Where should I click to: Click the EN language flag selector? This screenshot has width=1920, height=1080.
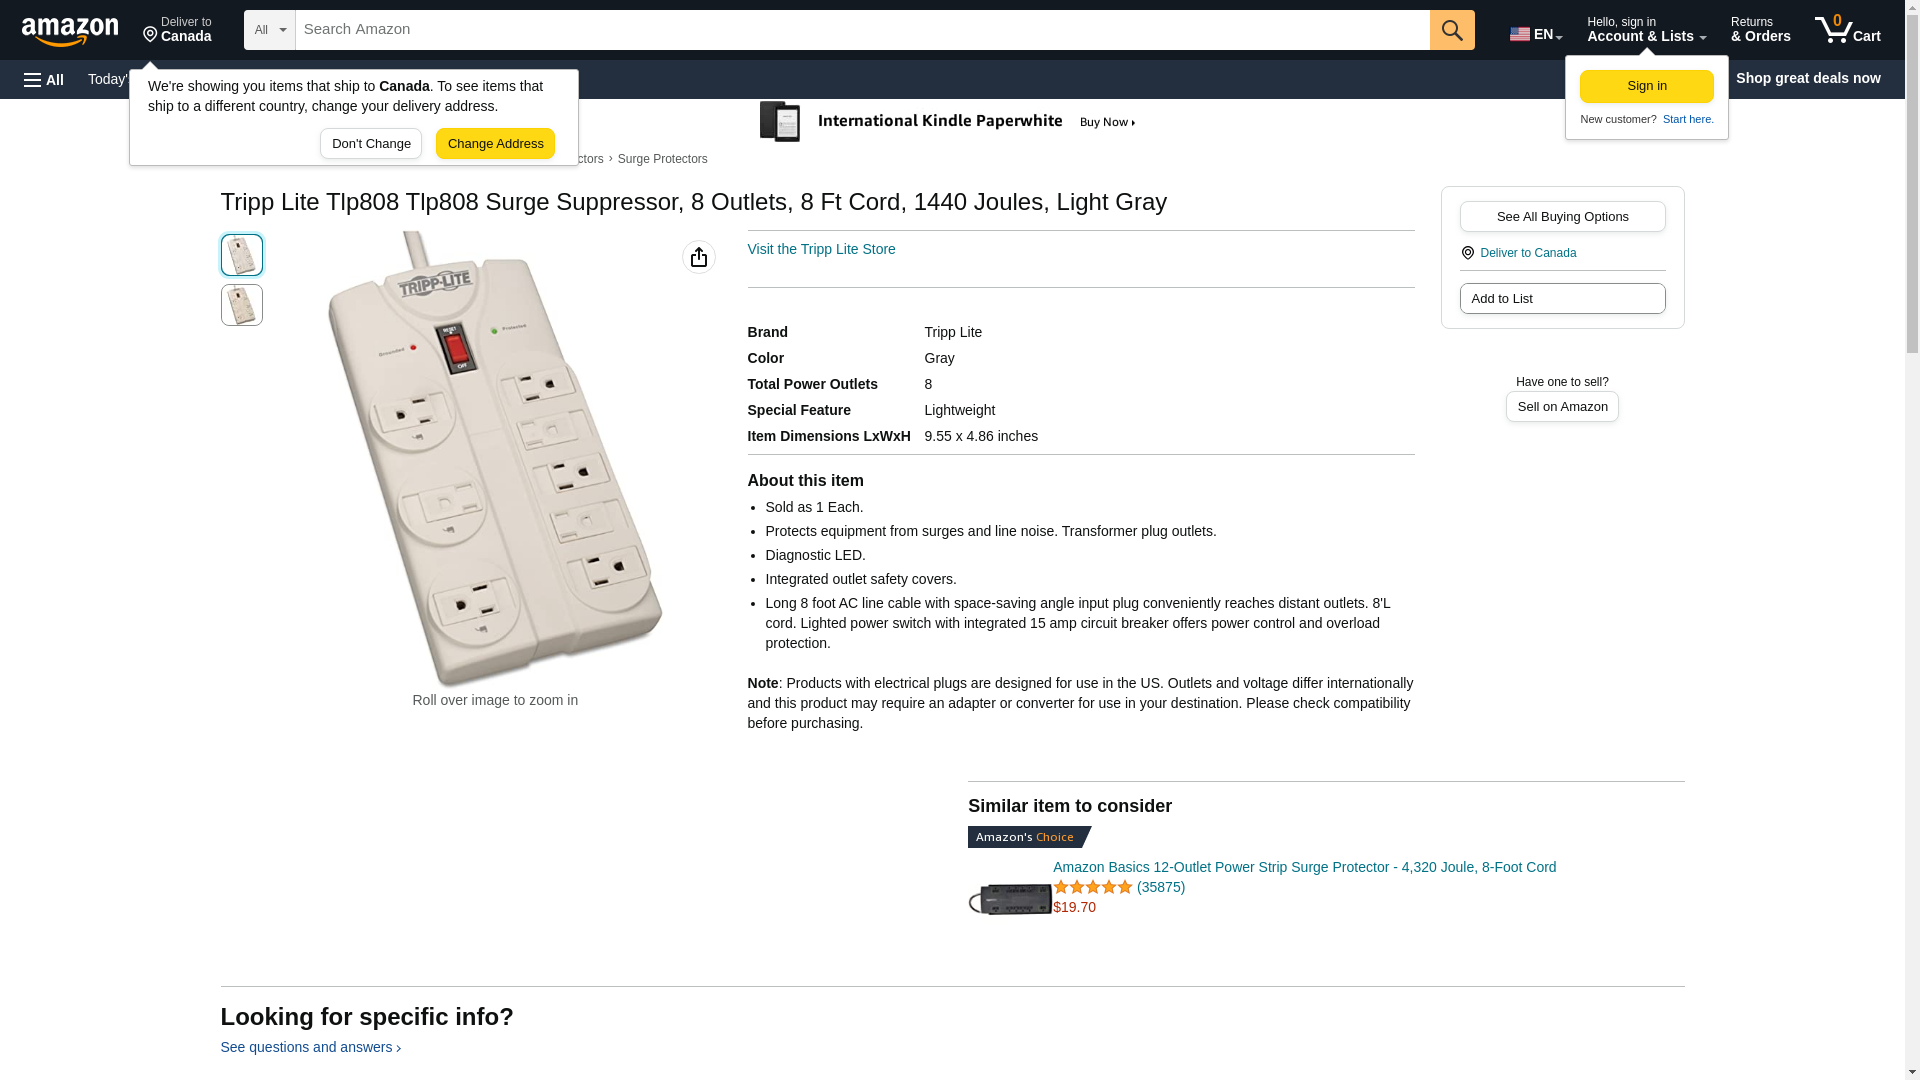pyautogui.click(x=1536, y=34)
